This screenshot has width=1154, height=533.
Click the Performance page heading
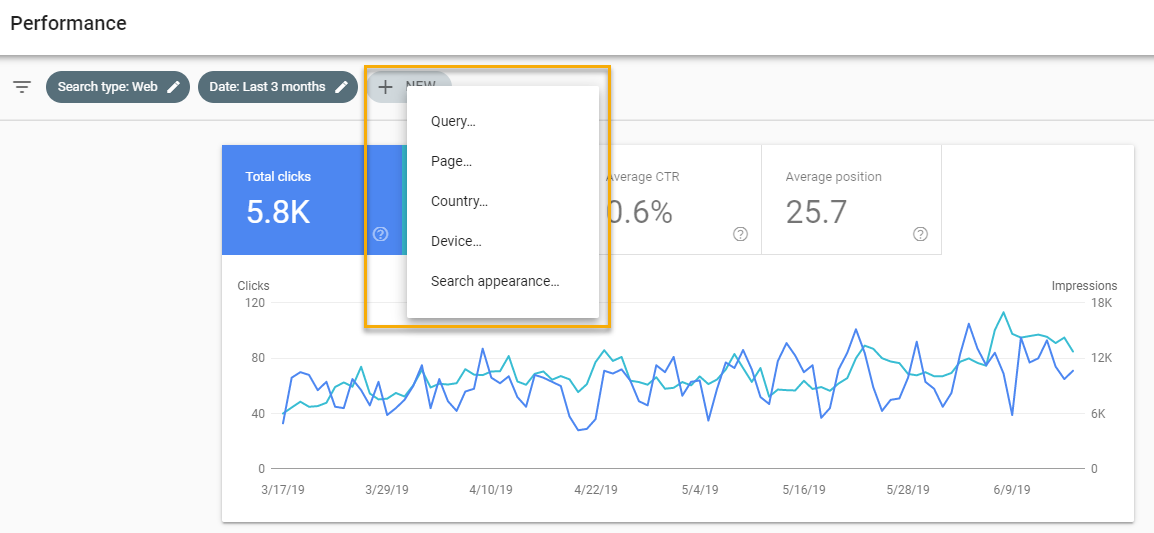(x=68, y=24)
